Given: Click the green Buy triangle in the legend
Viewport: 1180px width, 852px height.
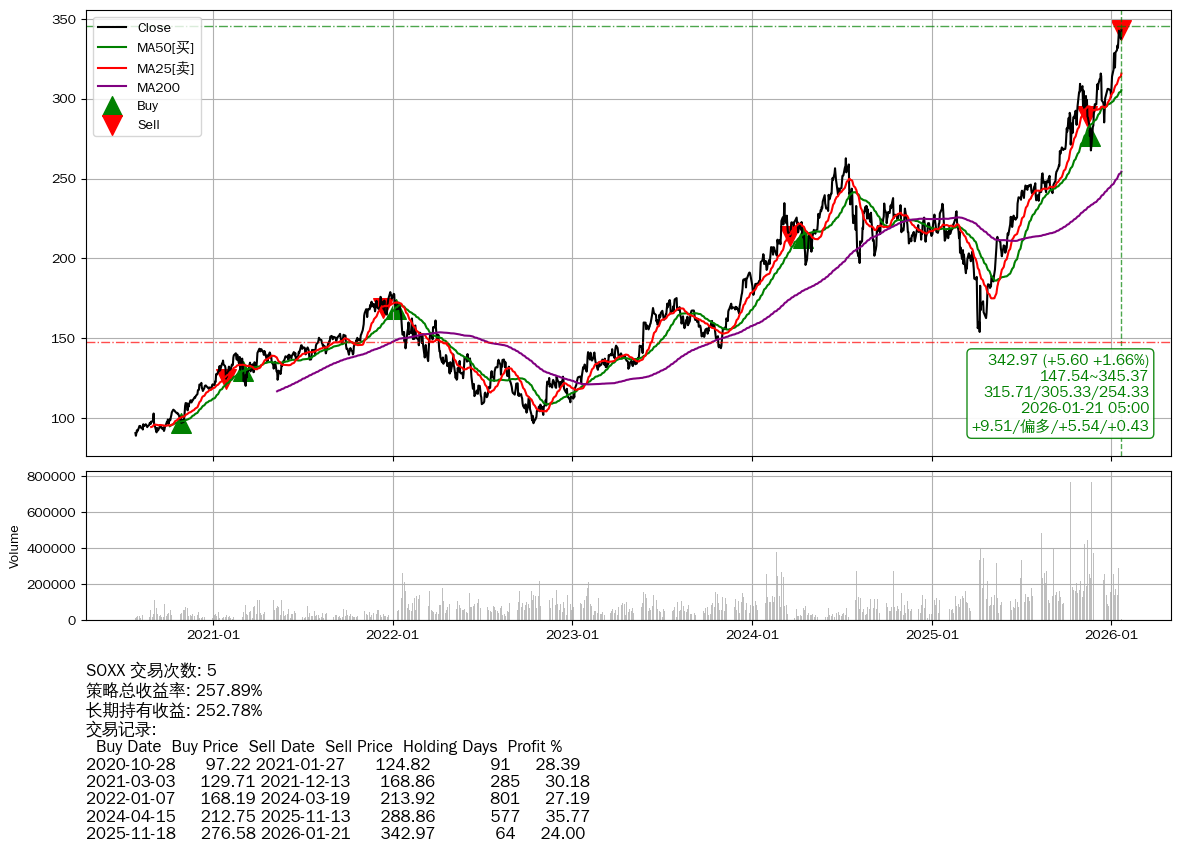Looking at the screenshot, I should pos(113,105).
